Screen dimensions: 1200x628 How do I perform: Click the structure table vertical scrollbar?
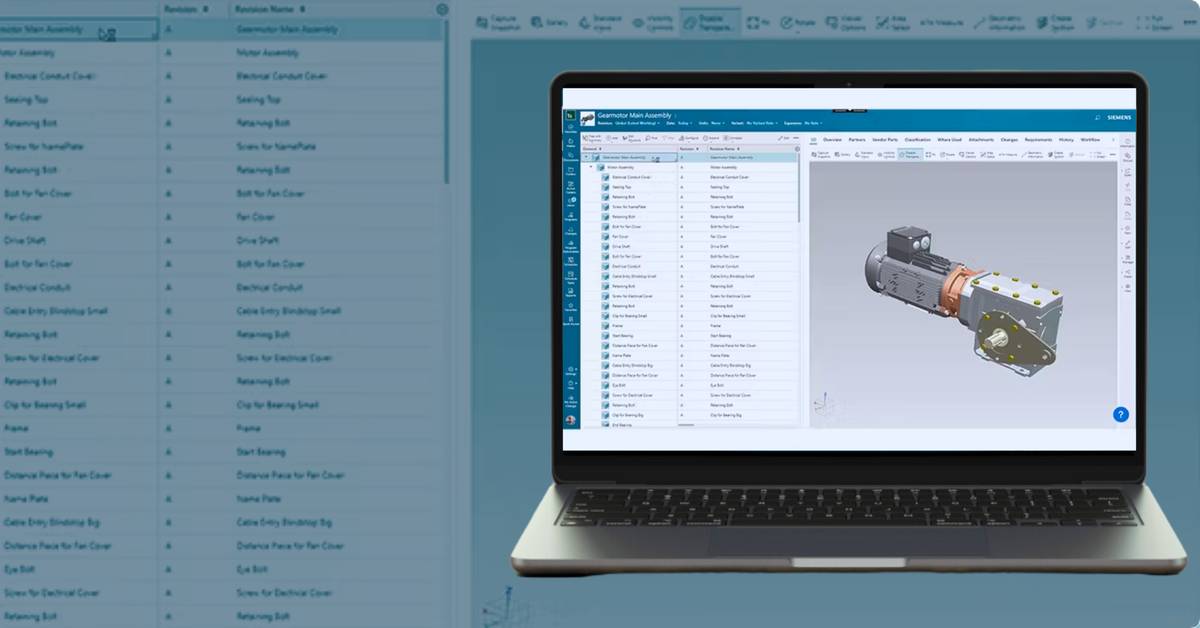799,190
